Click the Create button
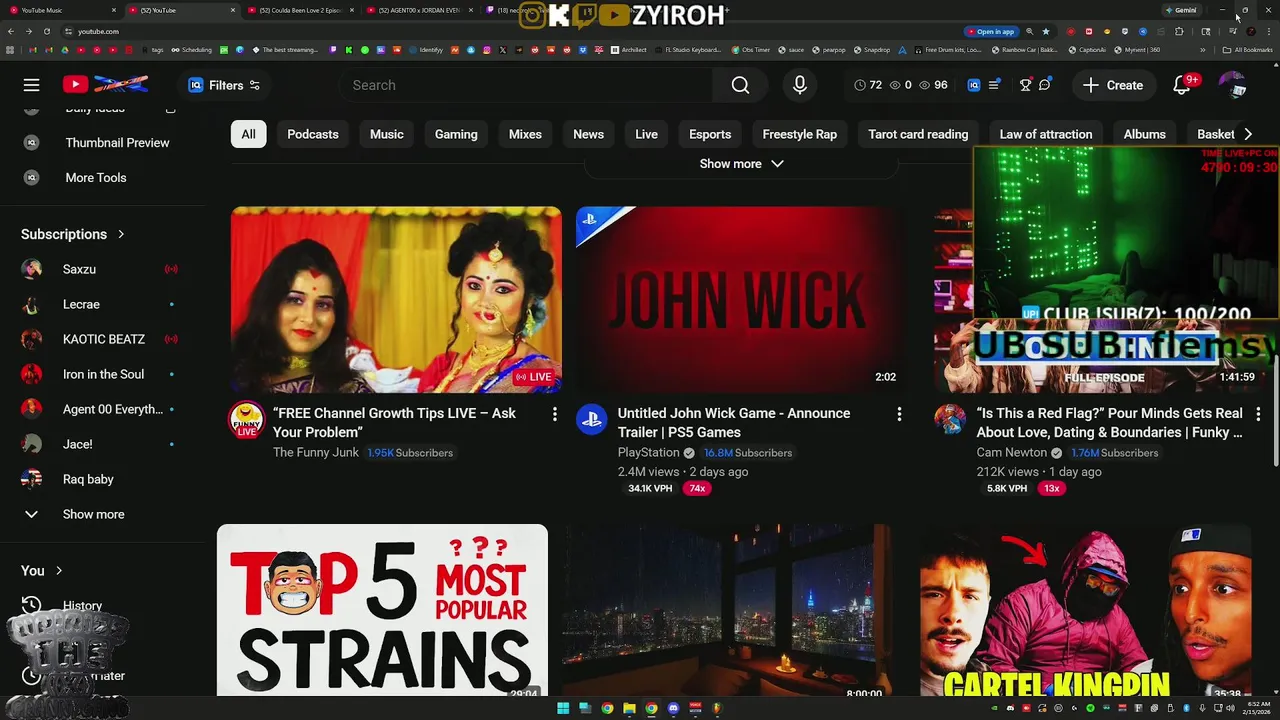 [x=1113, y=85]
